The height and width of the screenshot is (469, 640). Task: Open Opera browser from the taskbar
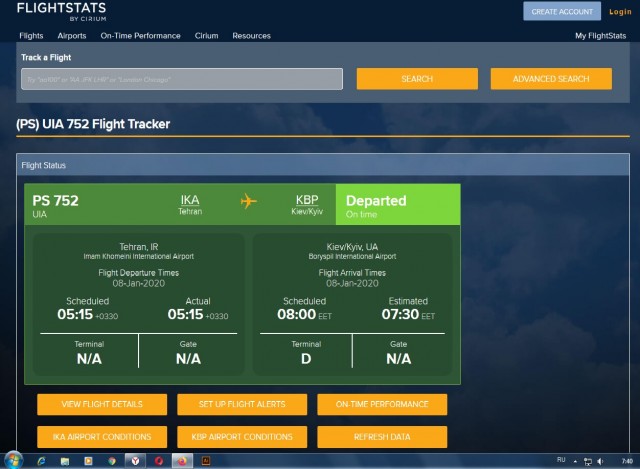click(159, 461)
